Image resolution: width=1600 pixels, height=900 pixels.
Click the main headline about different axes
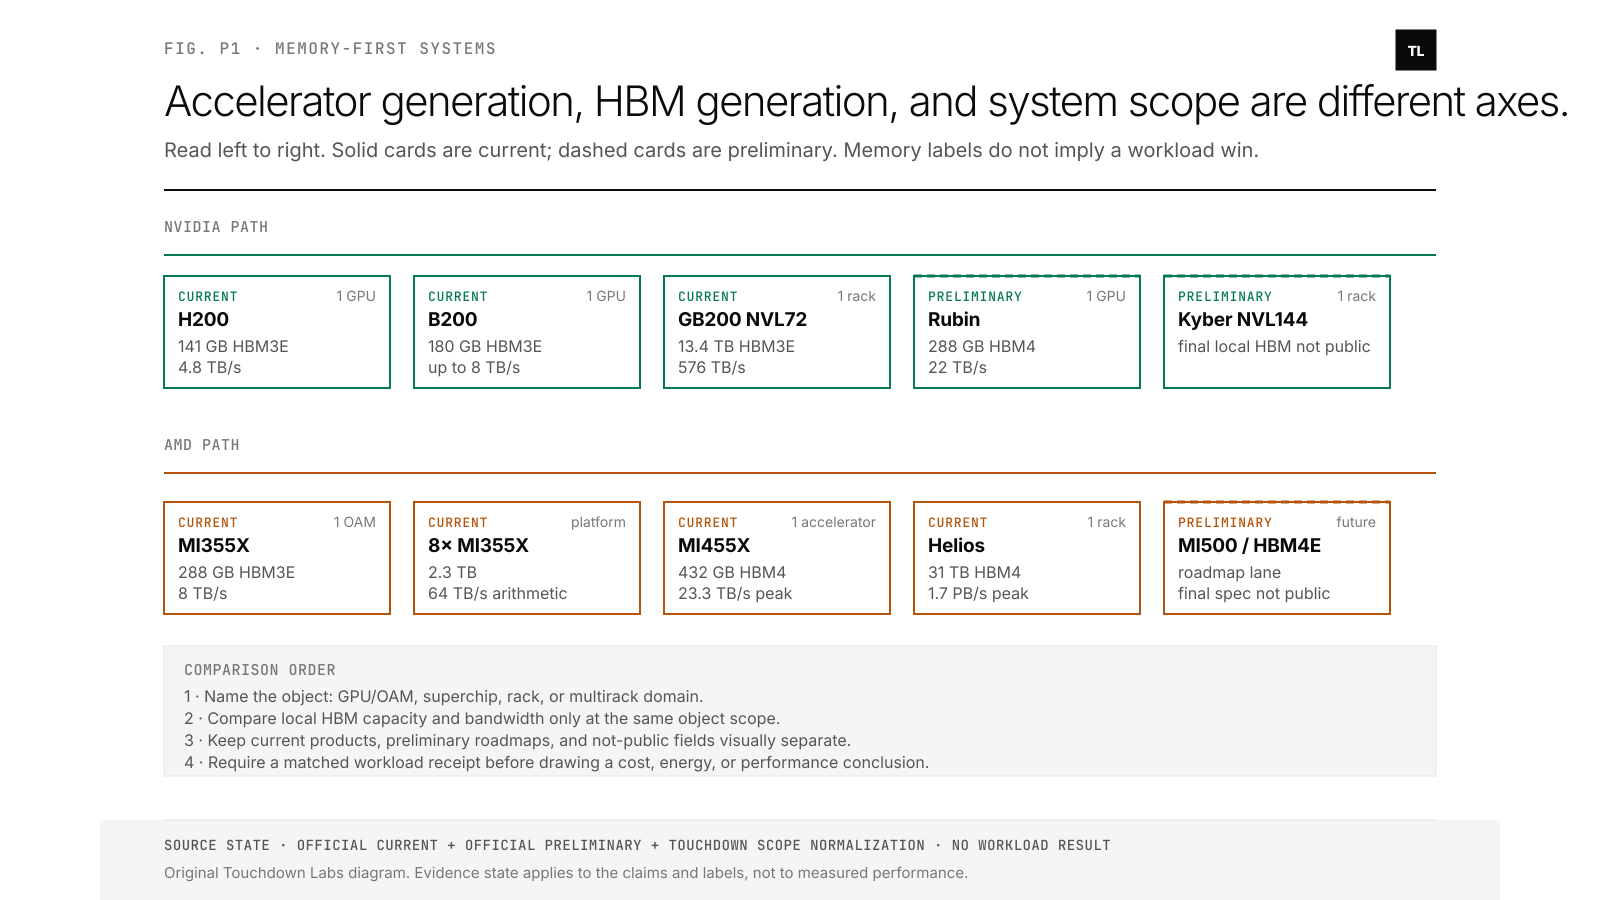tap(866, 102)
